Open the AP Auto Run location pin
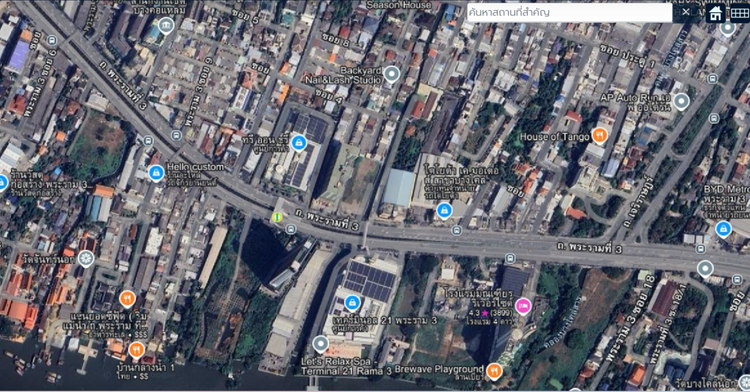The width and height of the screenshot is (750, 392). (x=681, y=101)
